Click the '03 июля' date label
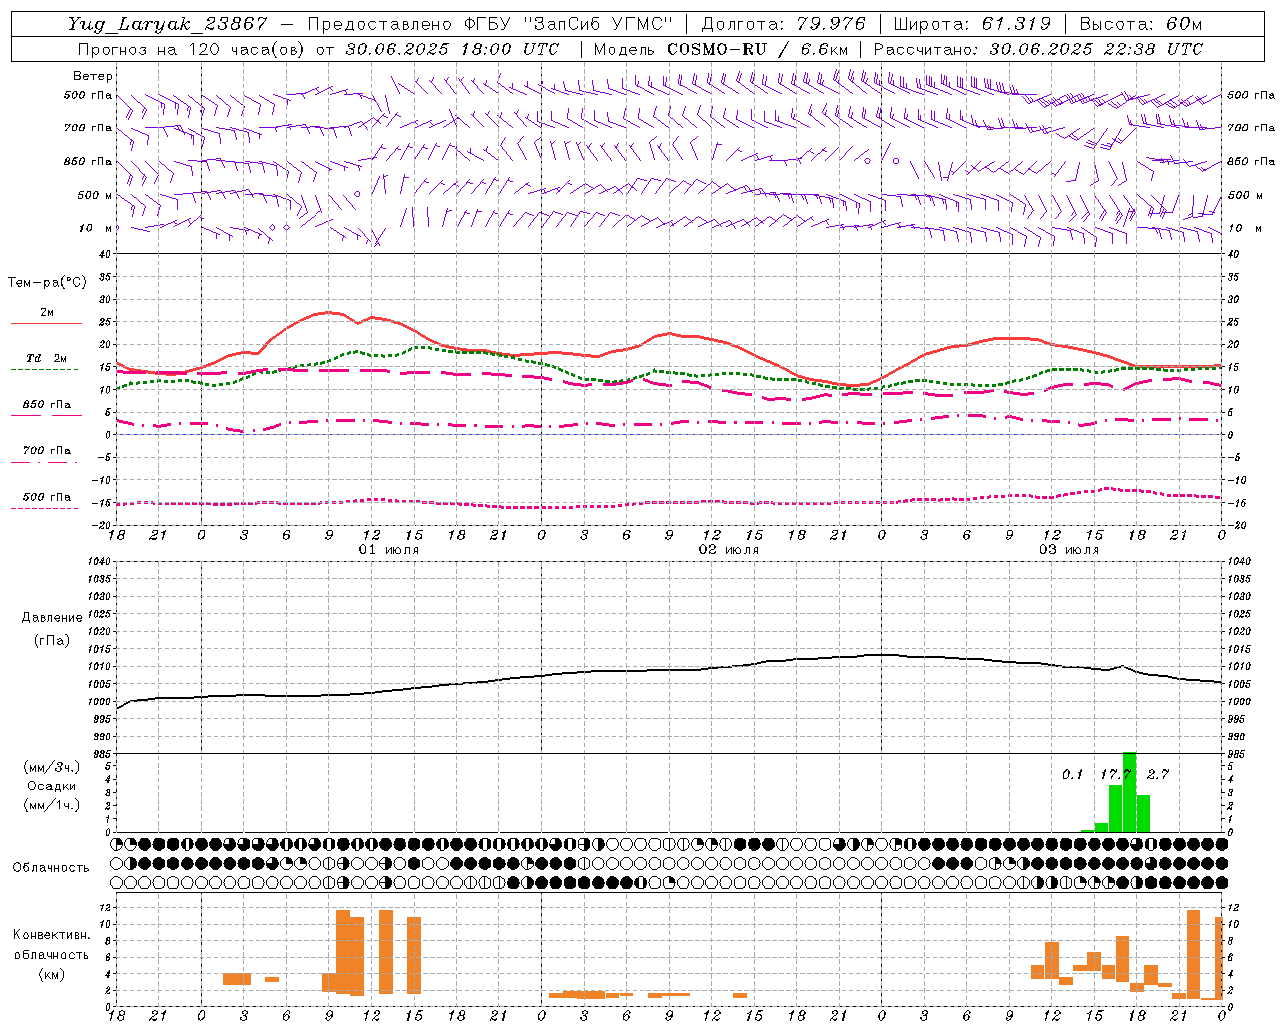 1069,550
